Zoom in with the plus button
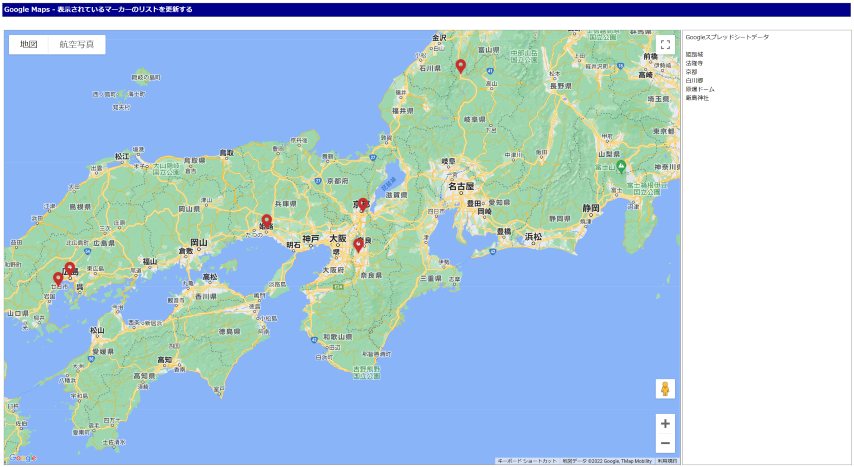The height and width of the screenshot is (467, 854). click(665, 423)
